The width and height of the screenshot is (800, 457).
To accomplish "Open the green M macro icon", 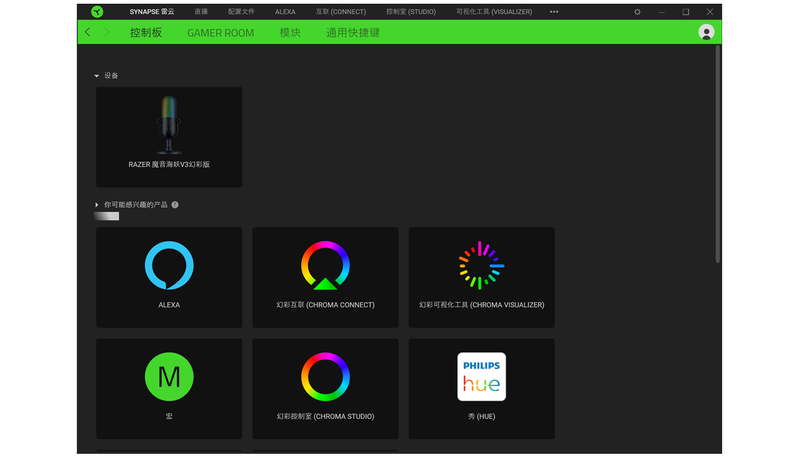I will point(169,376).
